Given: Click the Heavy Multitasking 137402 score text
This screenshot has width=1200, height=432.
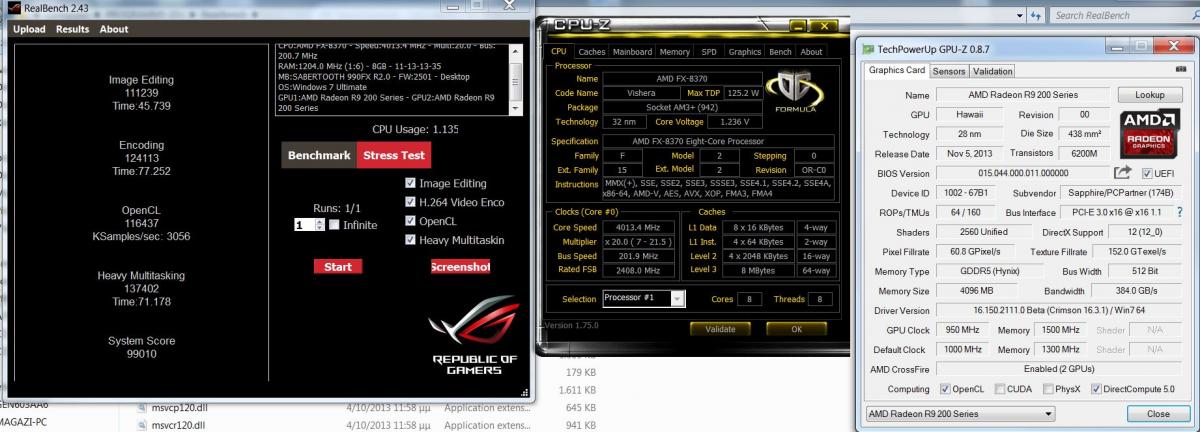Looking at the screenshot, I should click(140, 288).
